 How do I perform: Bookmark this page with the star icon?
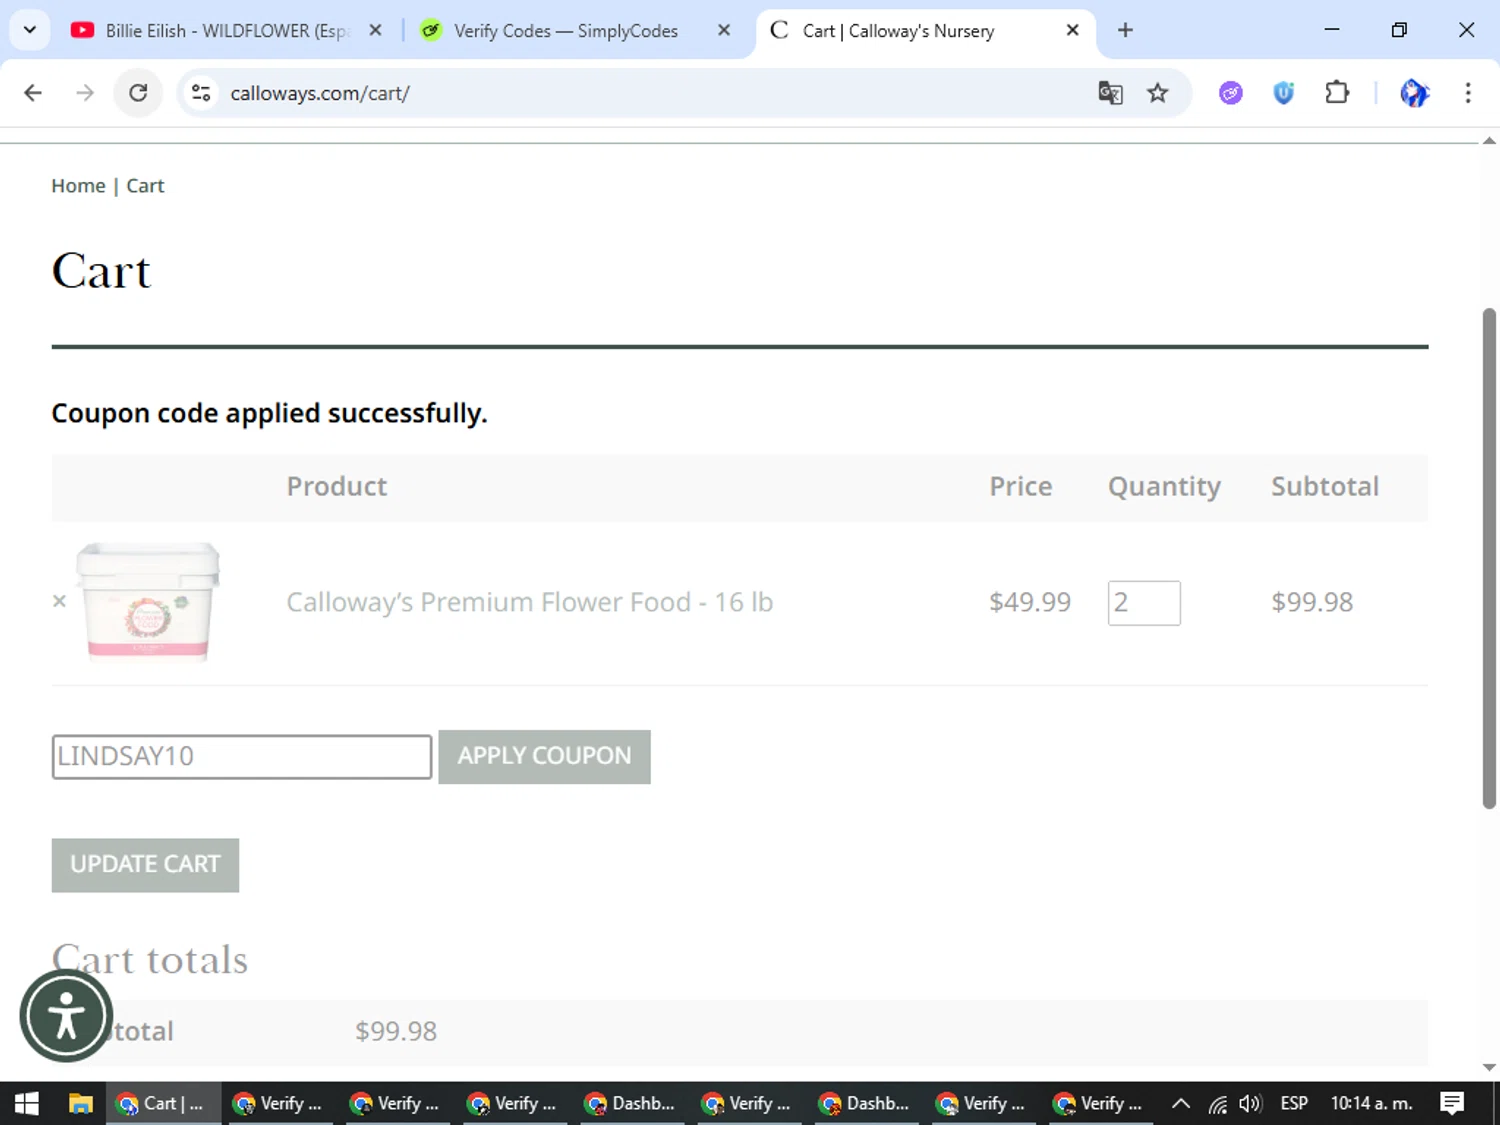[x=1157, y=93]
